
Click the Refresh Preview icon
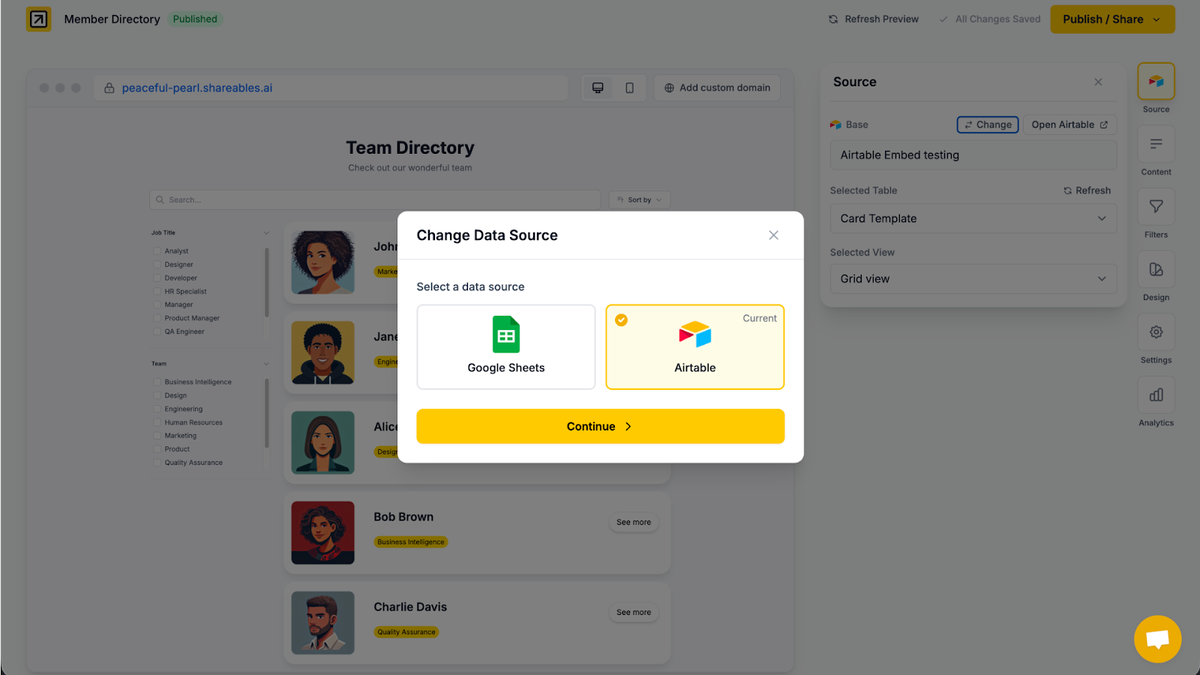(x=833, y=18)
